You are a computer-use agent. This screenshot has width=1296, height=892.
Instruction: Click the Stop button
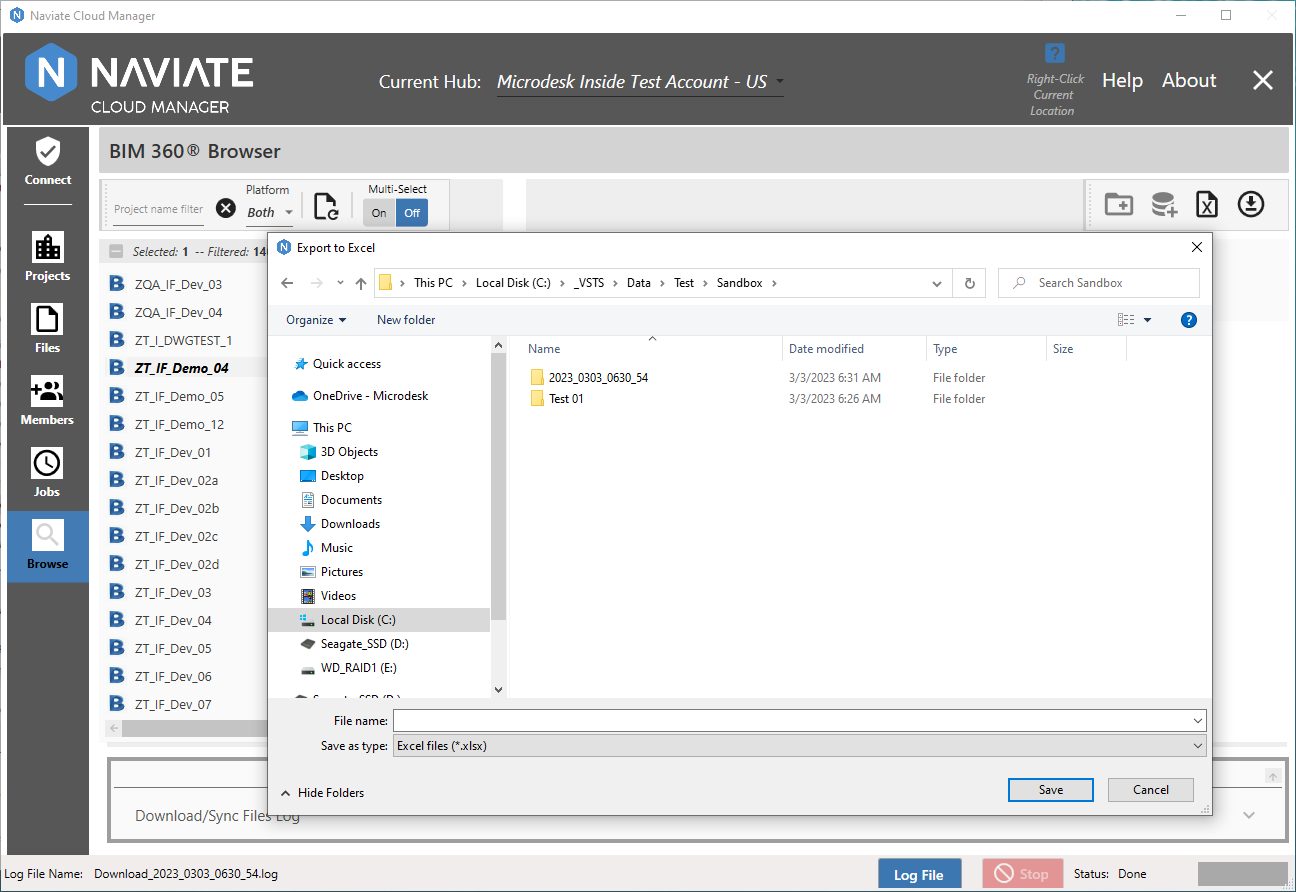(x=1022, y=875)
